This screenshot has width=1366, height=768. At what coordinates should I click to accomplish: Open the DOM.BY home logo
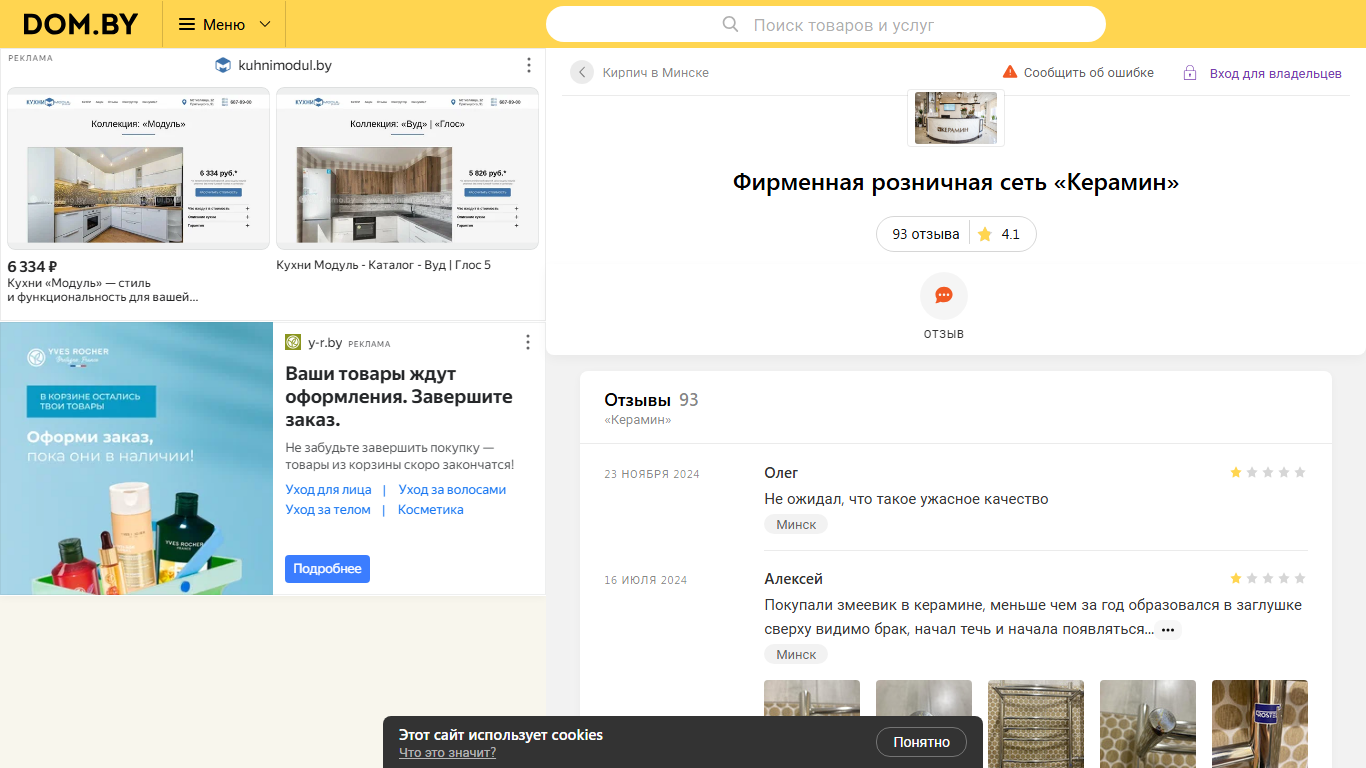point(80,24)
